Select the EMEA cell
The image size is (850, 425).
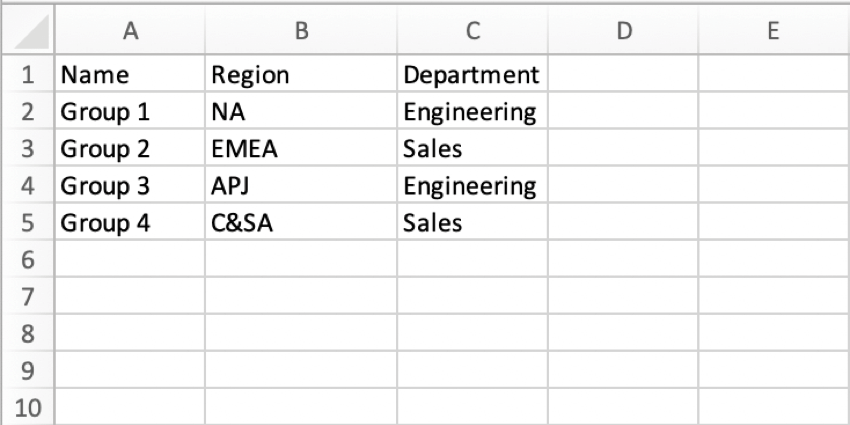pyautogui.click(x=300, y=149)
